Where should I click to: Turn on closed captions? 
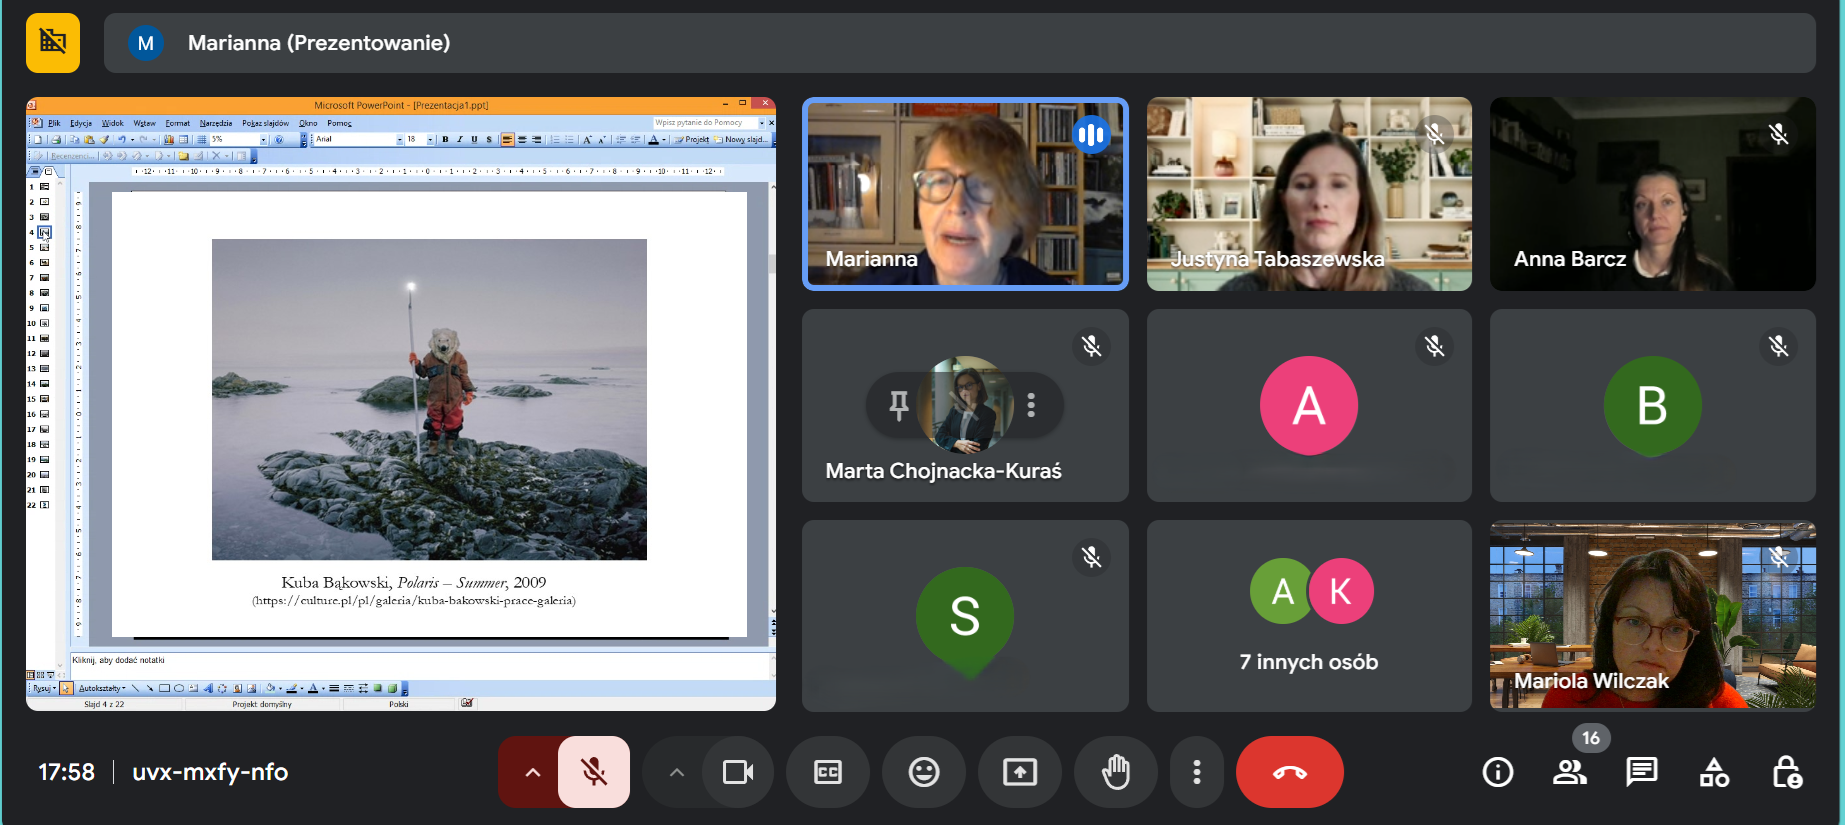(x=827, y=772)
